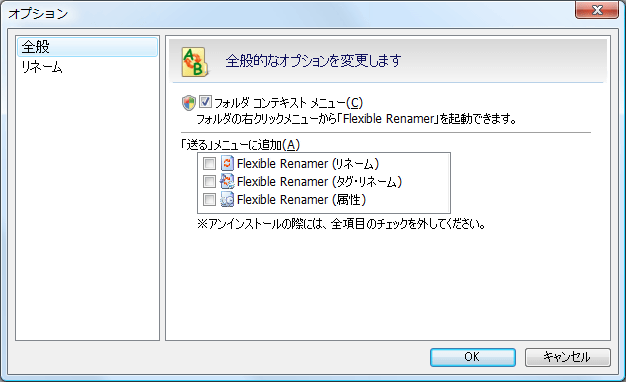
Task: Click the Flexible Renamer (属性) icon
Action: pyautogui.click(x=227, y=199)
